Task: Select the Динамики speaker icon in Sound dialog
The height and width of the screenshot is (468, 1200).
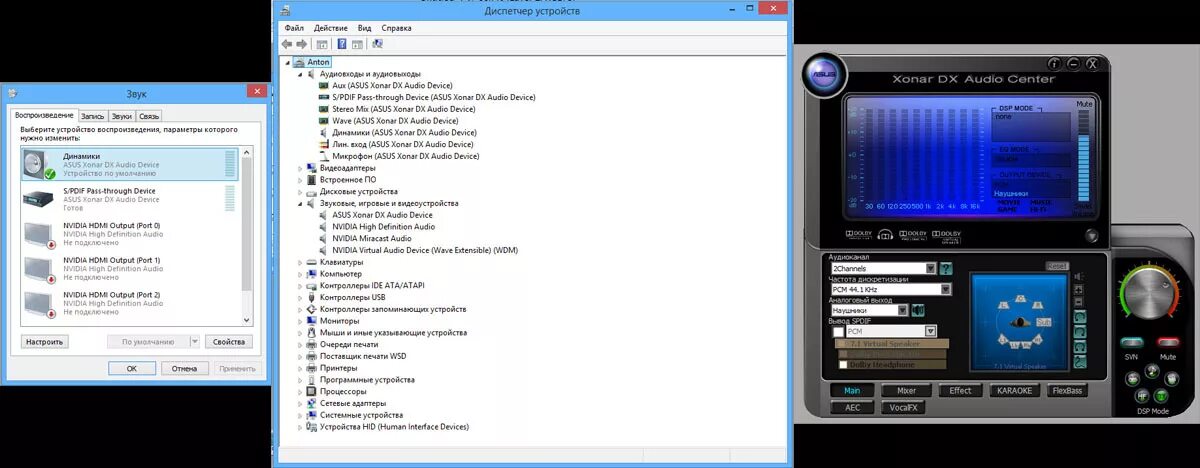Action: click(x=37, y=165)
